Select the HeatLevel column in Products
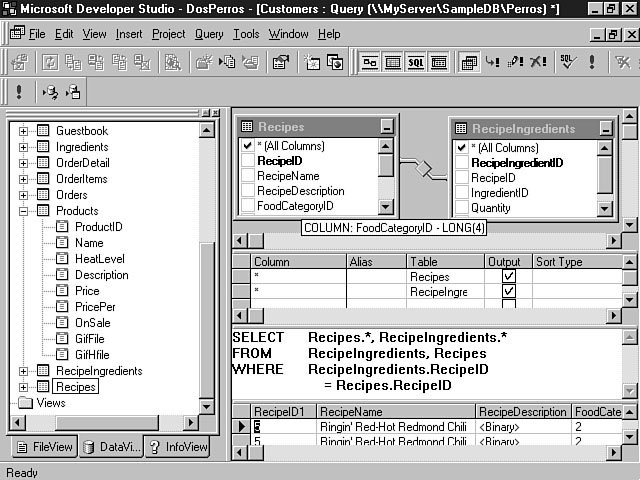 pos(102,259)
